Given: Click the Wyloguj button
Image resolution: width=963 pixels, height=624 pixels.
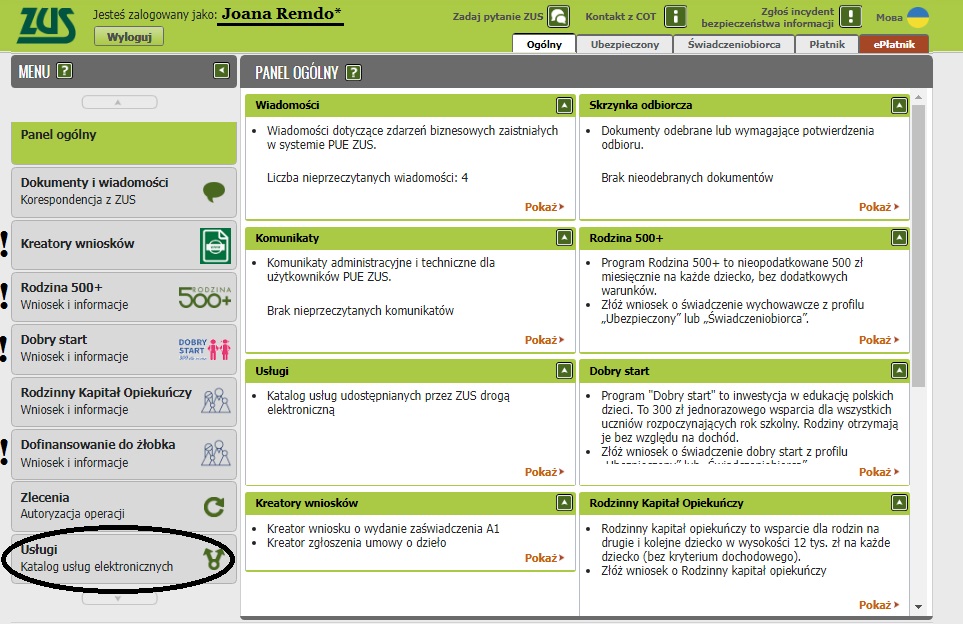Looking at the screenshot, I should pos(128,37).
